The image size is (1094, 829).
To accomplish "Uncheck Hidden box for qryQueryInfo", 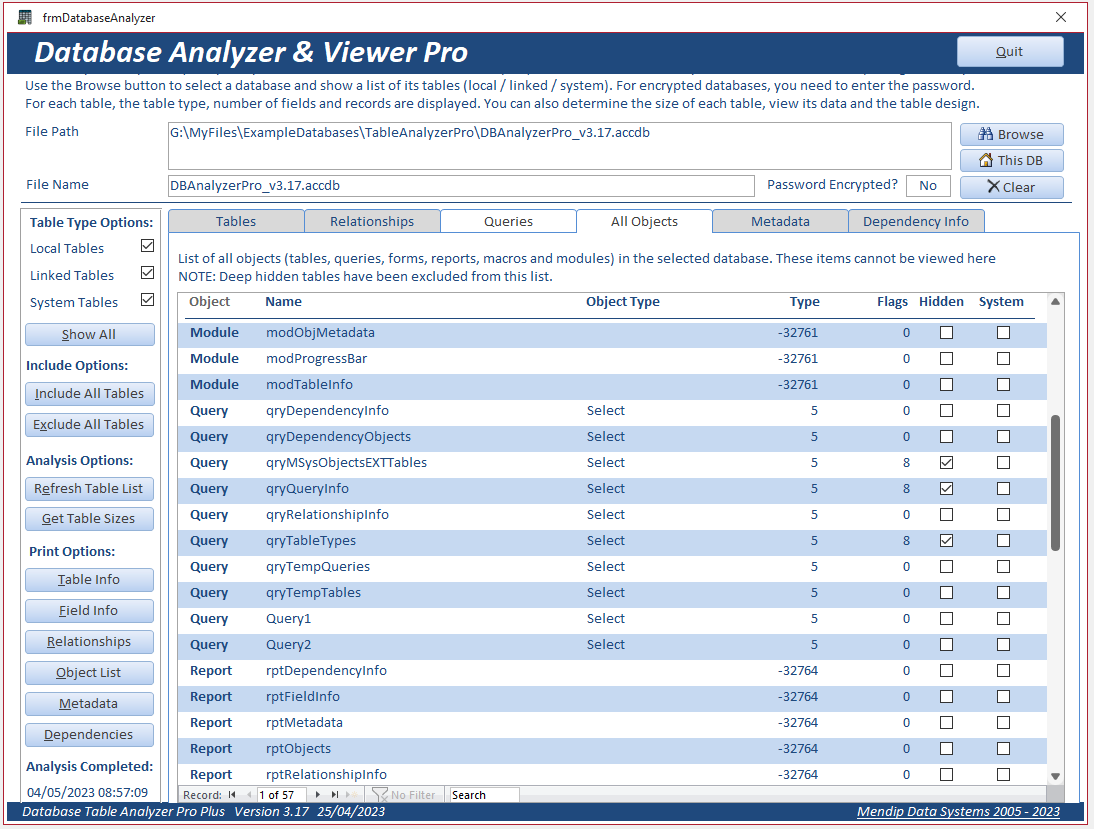I will point(946,488).
